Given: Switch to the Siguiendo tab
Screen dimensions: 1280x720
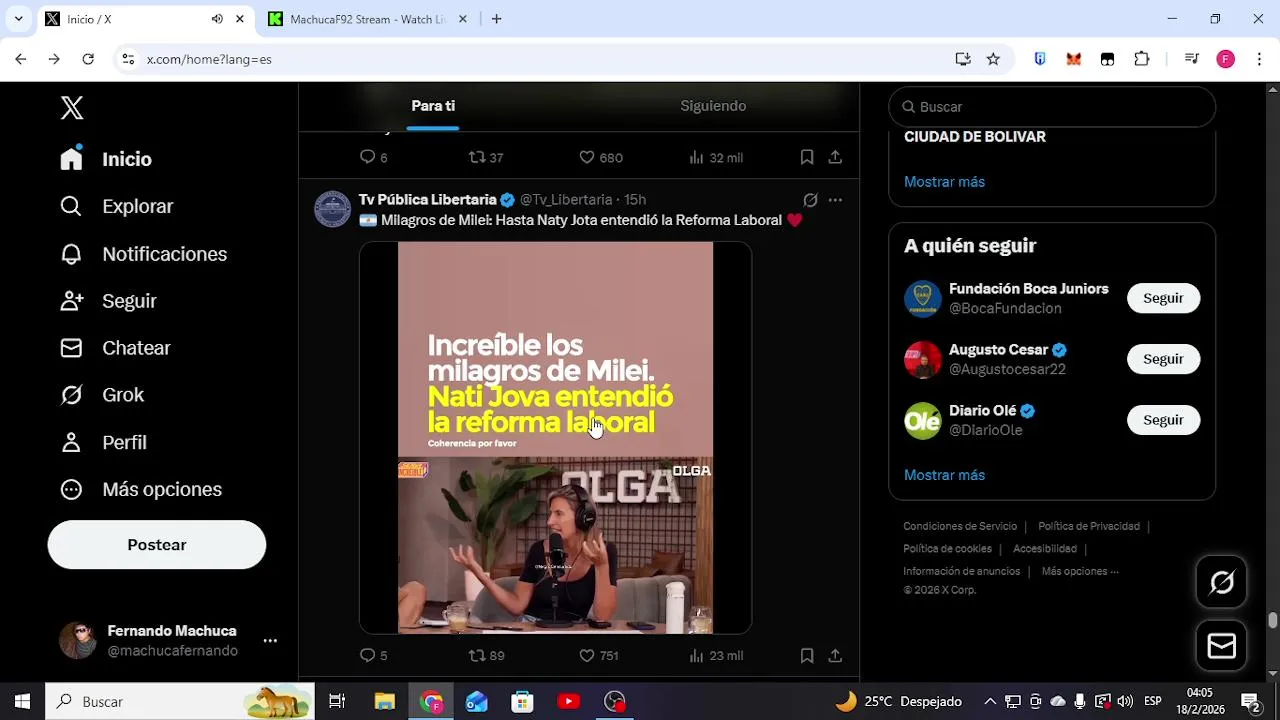Looking at the screenshot, I should coord(713,106).
